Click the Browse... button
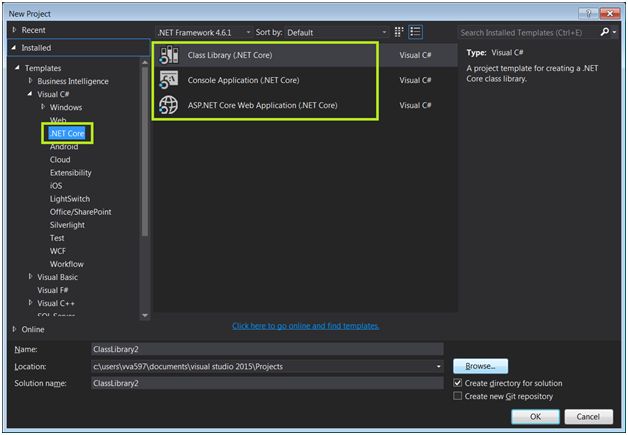 [x=481, y=366]
